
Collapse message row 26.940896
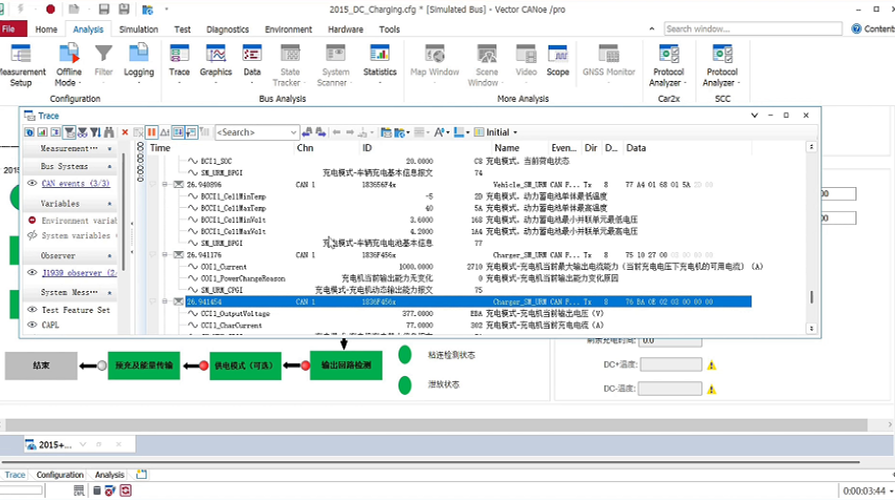164,184
